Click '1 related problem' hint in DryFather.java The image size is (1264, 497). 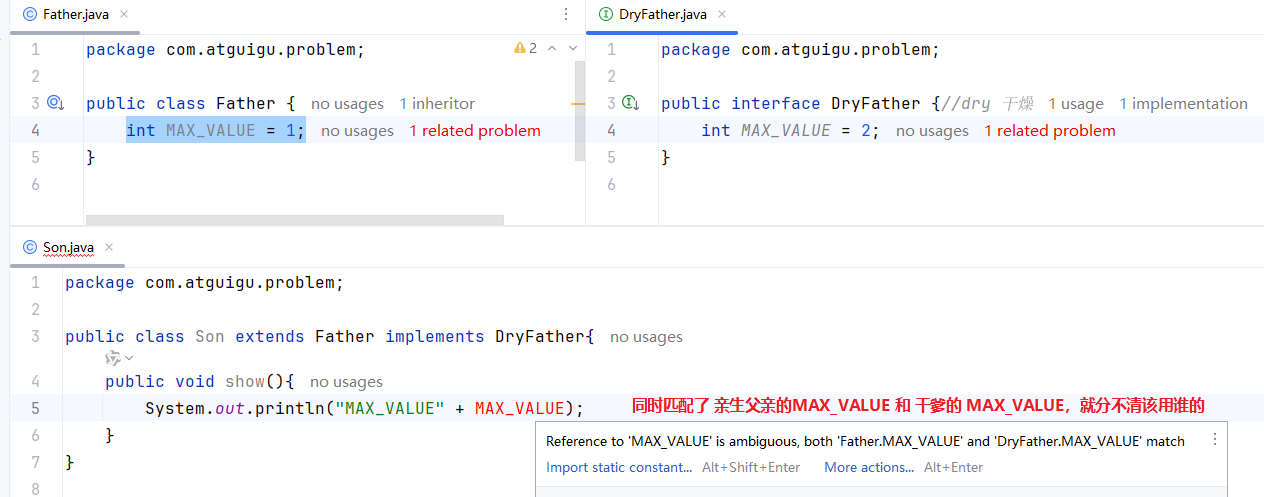[1050, 131]
